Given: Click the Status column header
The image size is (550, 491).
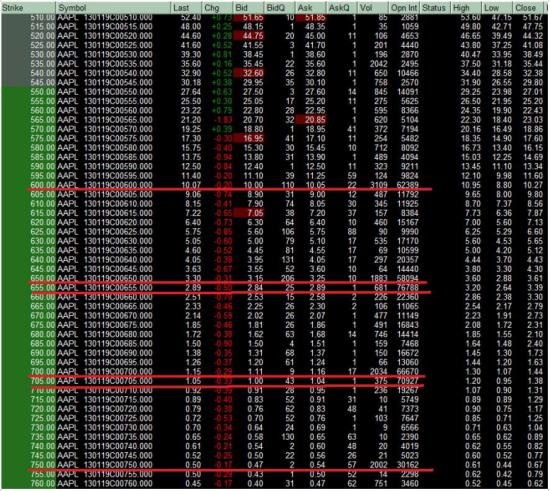Looking at the screenshot, I should pyautogui.click(x=435, y=8).
